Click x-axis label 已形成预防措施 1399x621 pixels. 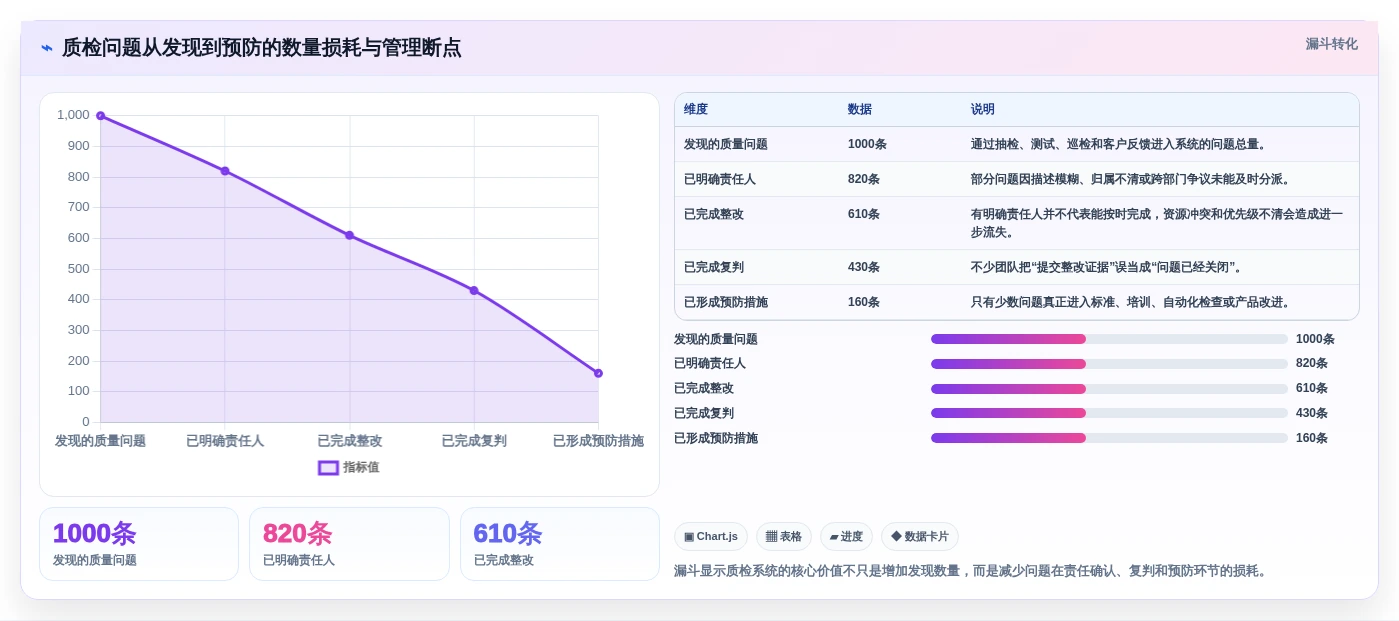pyautogui.click(x=598, y=441)
